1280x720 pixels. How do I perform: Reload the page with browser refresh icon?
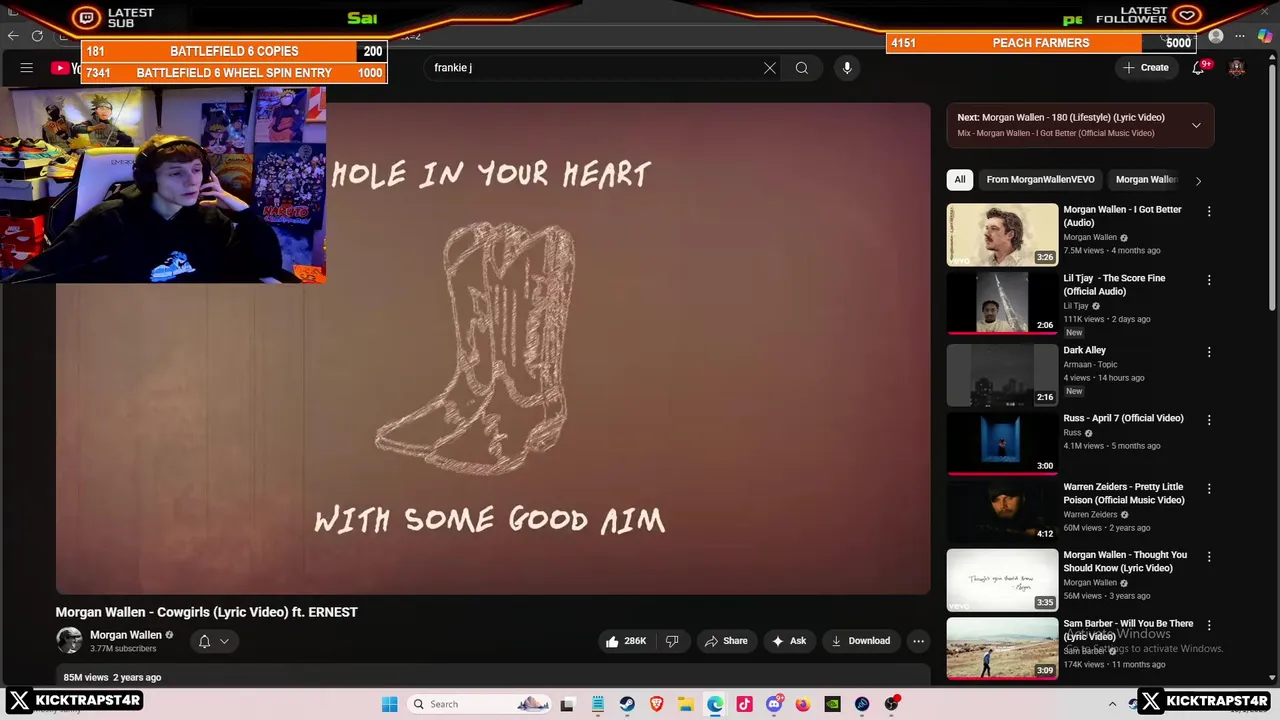(37, 36)
